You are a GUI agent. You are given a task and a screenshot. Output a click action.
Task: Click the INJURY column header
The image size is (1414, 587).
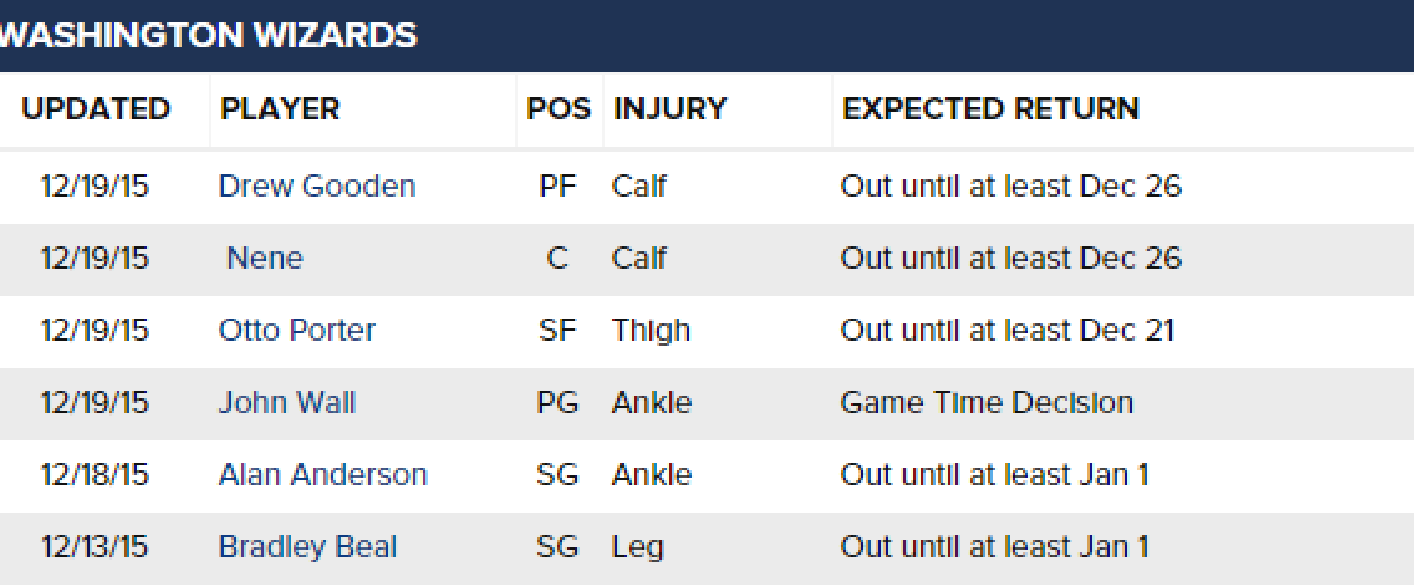[x=670, y=108]
